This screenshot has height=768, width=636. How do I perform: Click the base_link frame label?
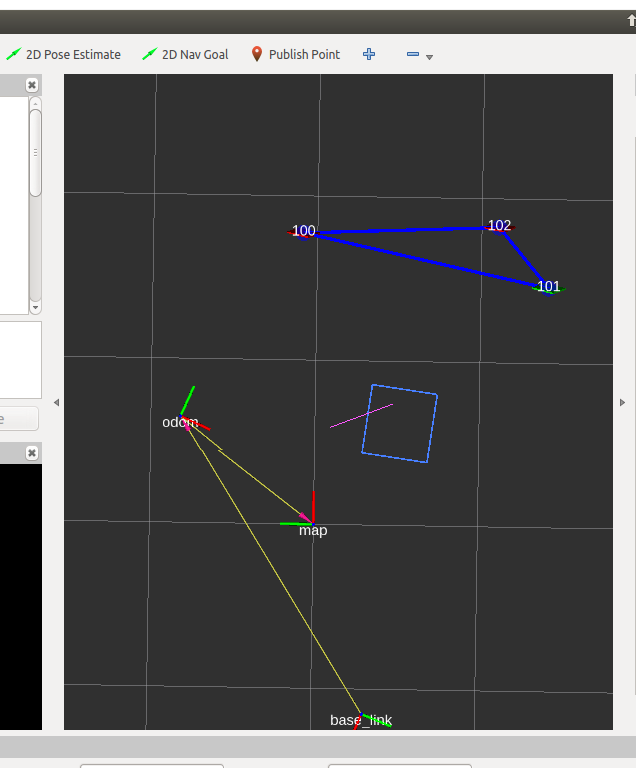(361, 720)
